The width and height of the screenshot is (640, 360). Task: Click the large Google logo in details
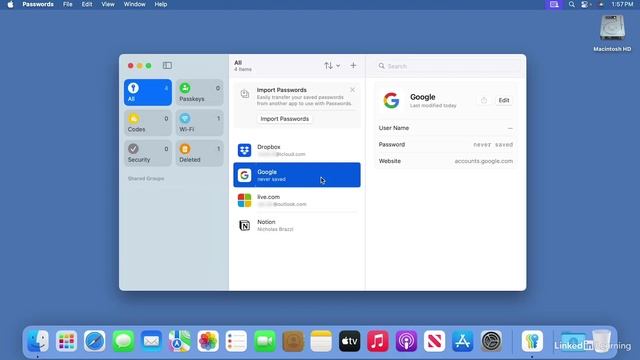(x=391, y=100)
